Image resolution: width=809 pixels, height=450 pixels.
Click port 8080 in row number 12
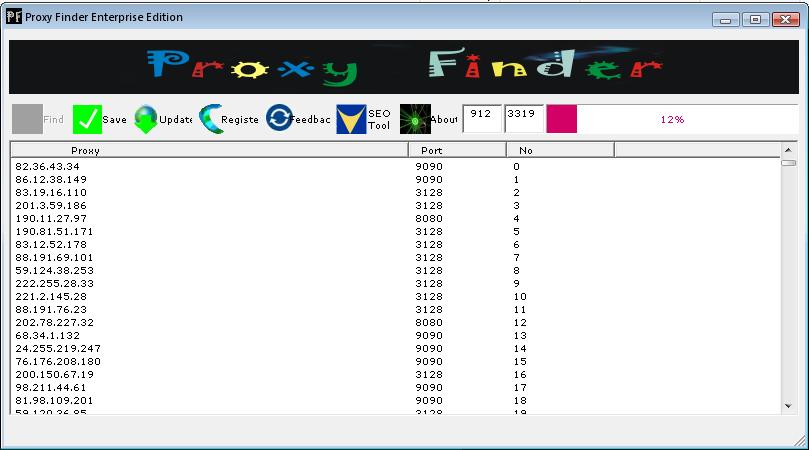coord(429,322)
